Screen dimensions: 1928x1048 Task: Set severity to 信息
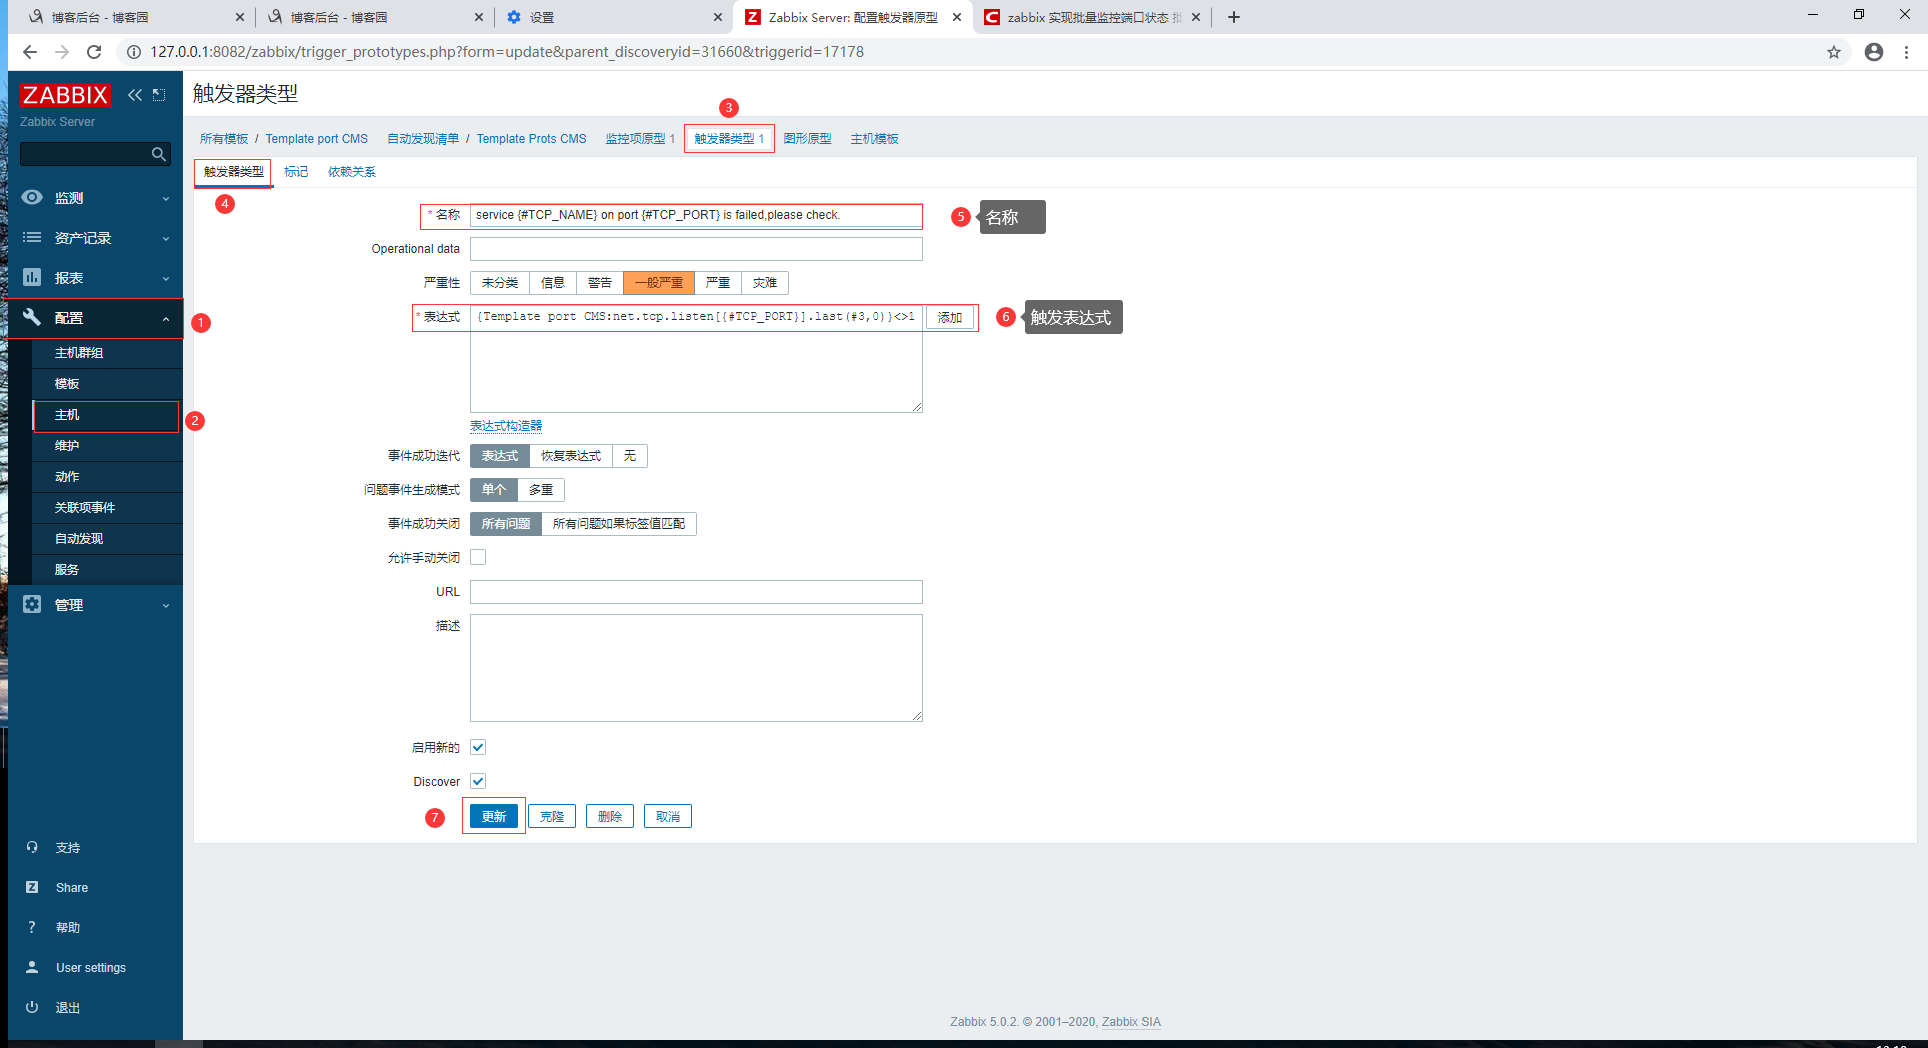pos(553,283)
